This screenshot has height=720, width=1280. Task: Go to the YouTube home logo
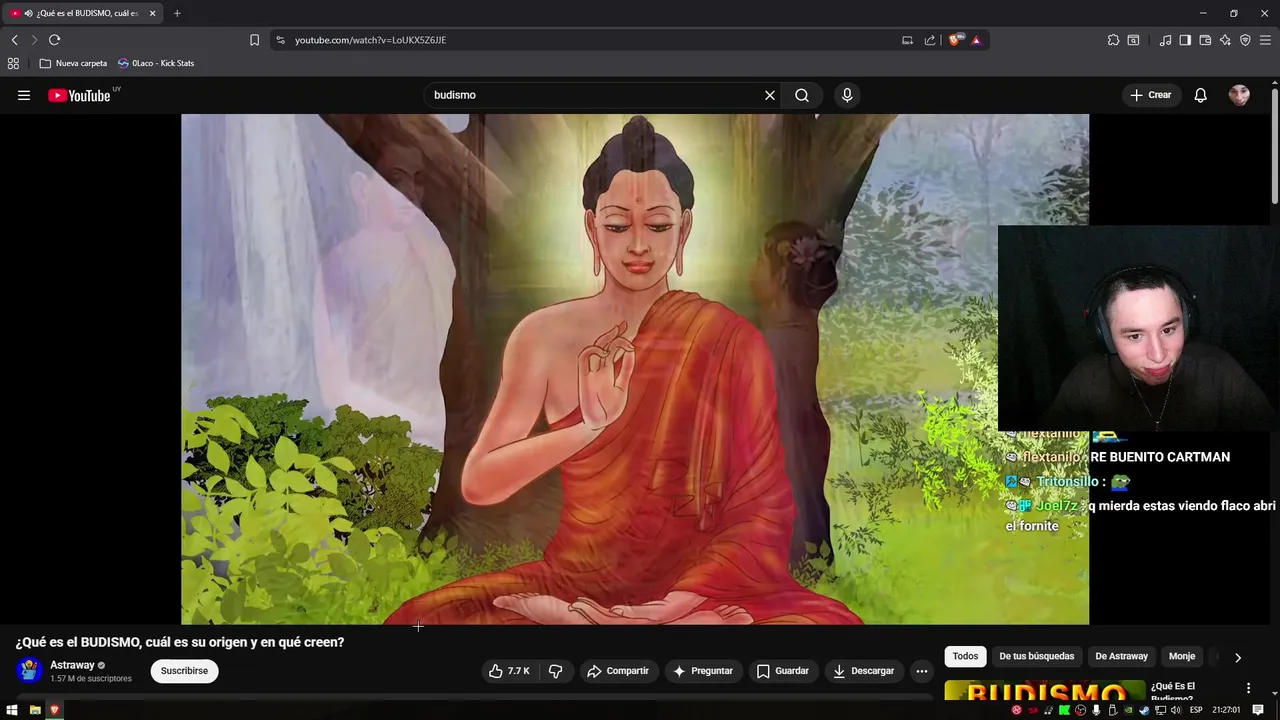coord(79,95)
